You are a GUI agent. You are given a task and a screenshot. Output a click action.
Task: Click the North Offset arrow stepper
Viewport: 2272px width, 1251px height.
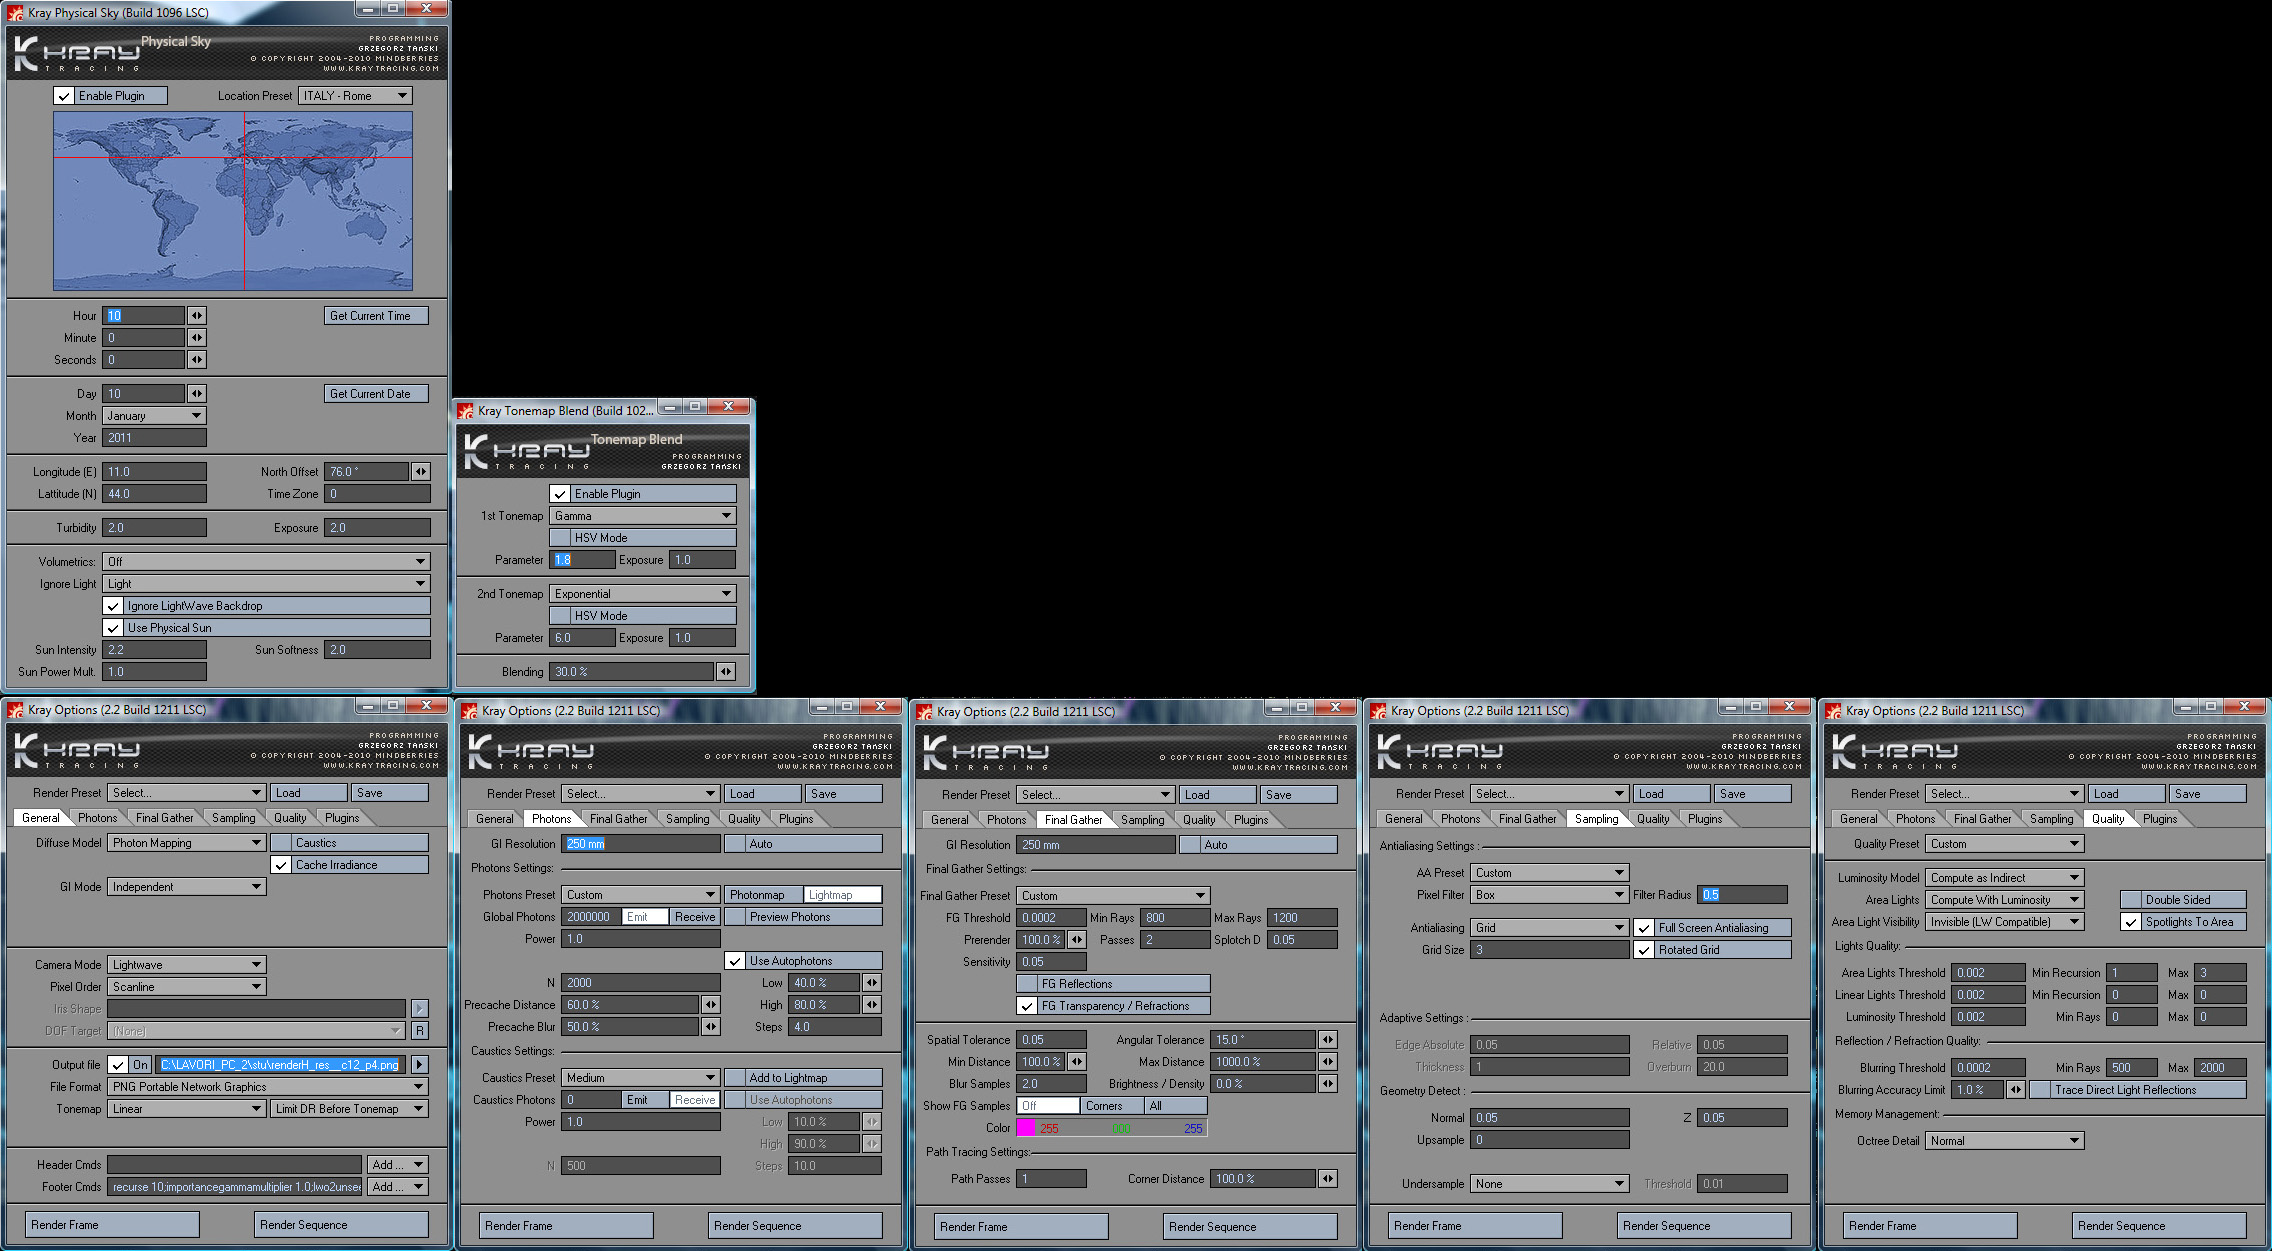421,472
